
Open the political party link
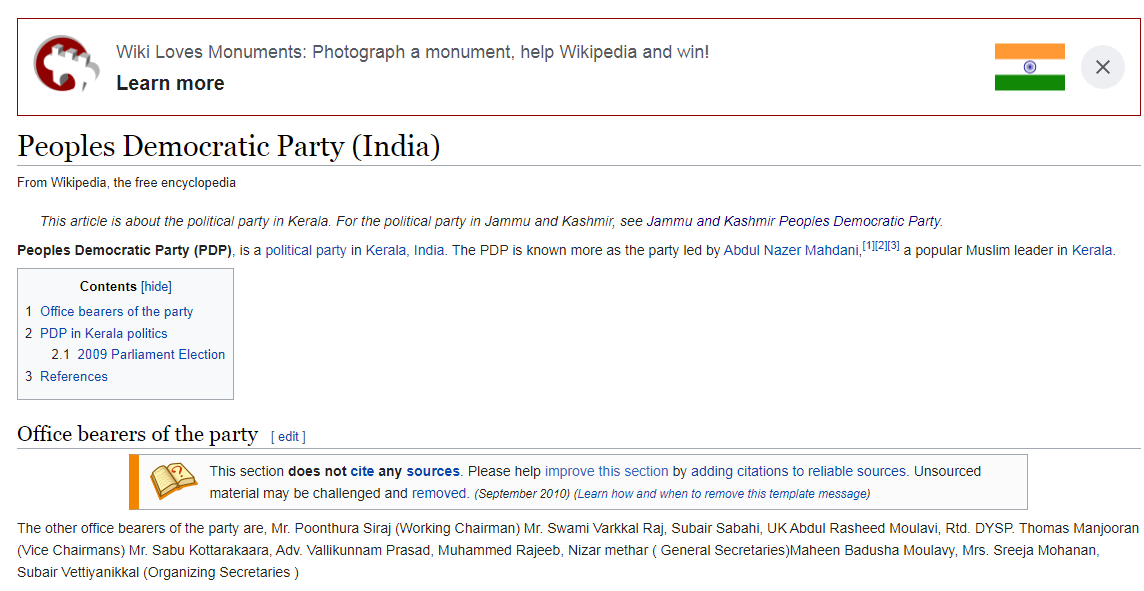[306, 250]
